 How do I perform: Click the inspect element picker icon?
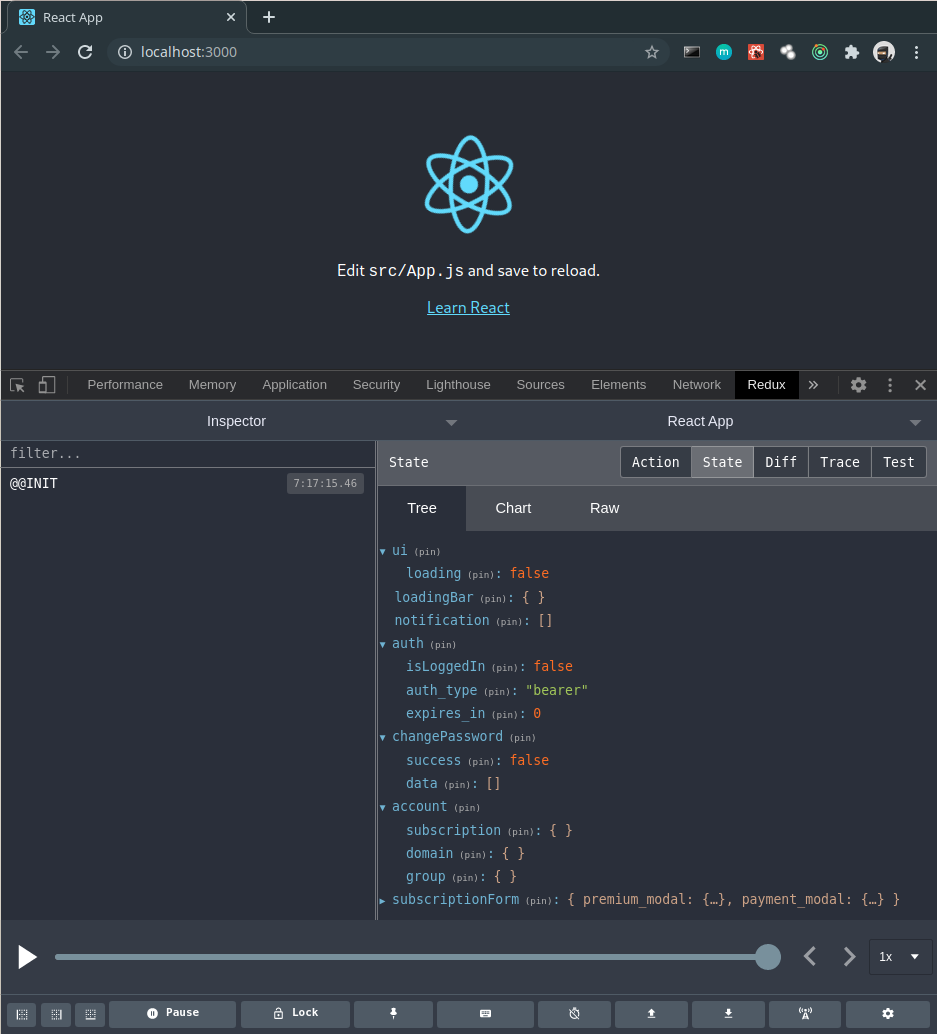18,385
